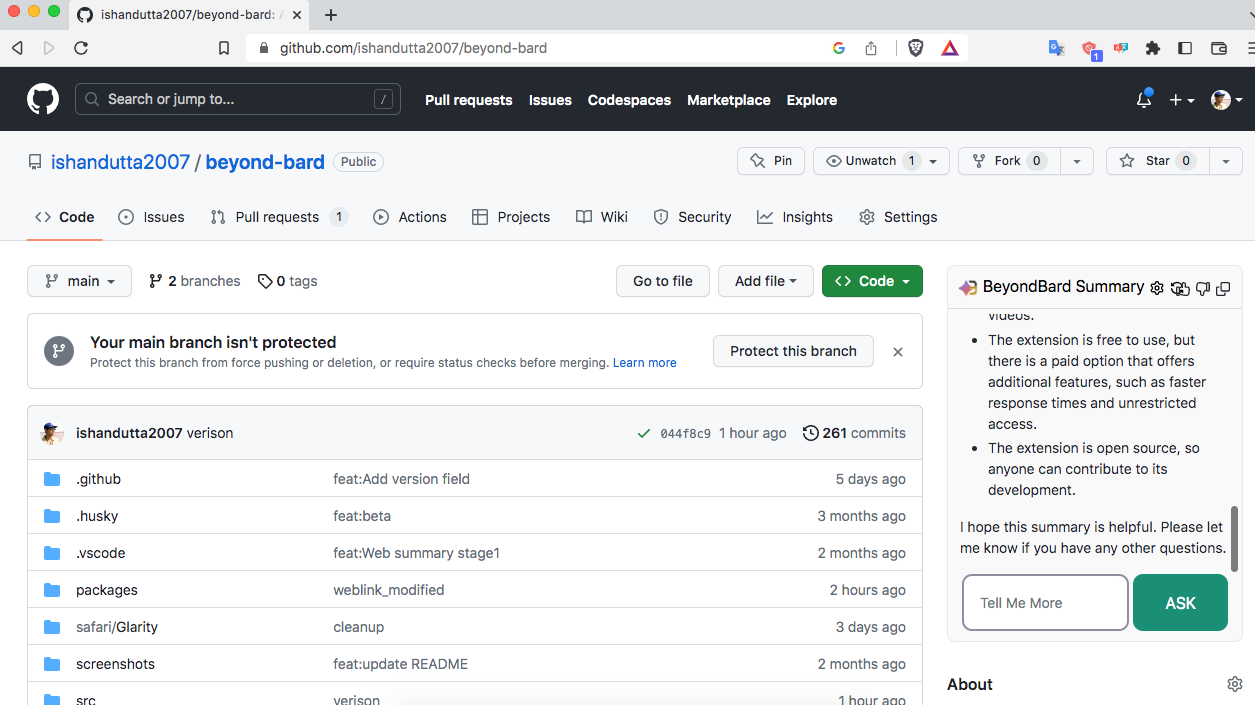Open the Add file dropdown

tap(765, 281)
